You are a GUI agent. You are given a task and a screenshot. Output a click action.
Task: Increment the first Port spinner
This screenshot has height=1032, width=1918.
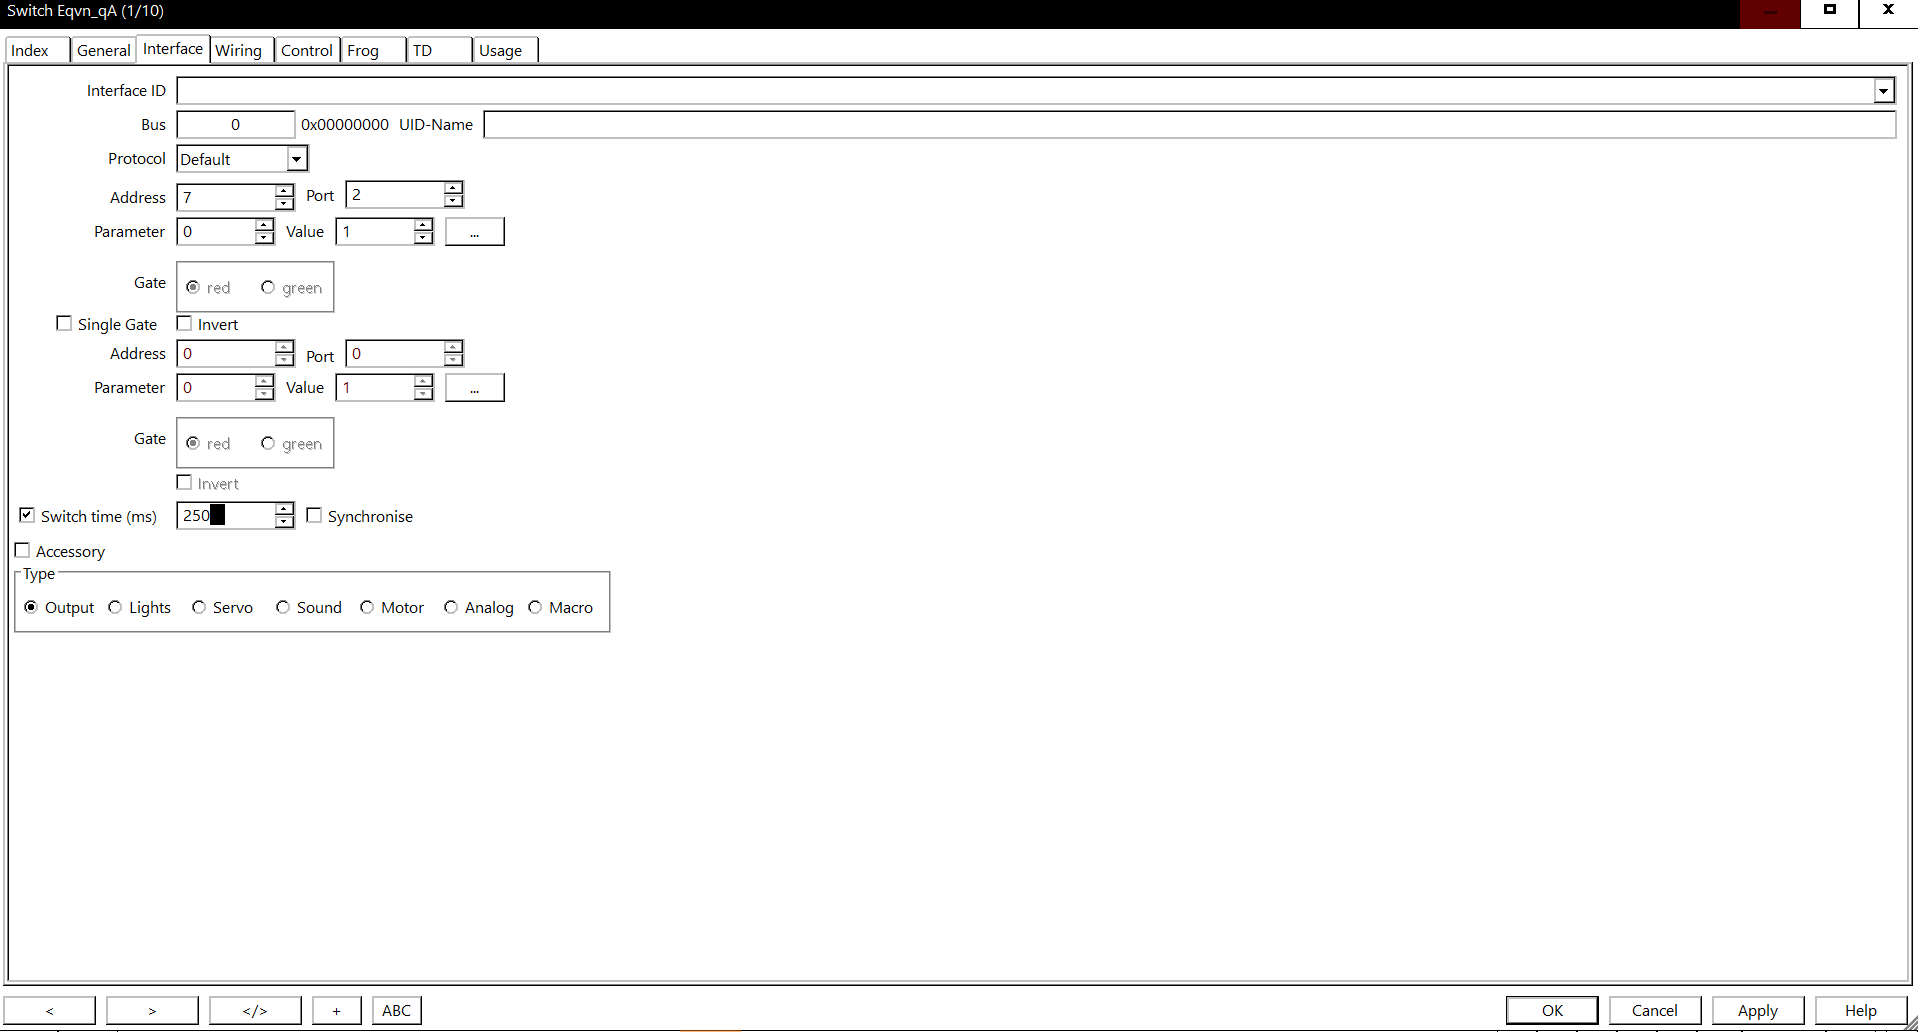click(x=454, y=189)
